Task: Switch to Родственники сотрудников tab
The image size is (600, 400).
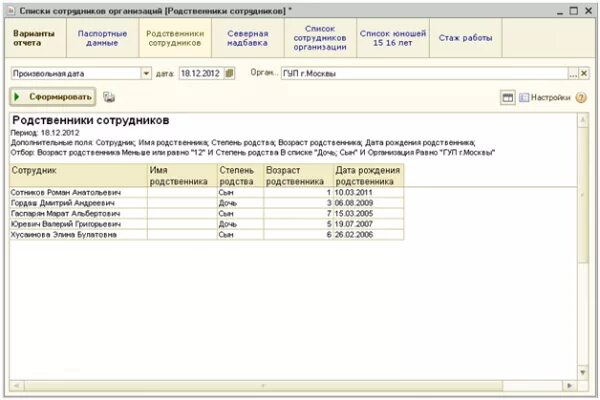Action: point(175,38)
